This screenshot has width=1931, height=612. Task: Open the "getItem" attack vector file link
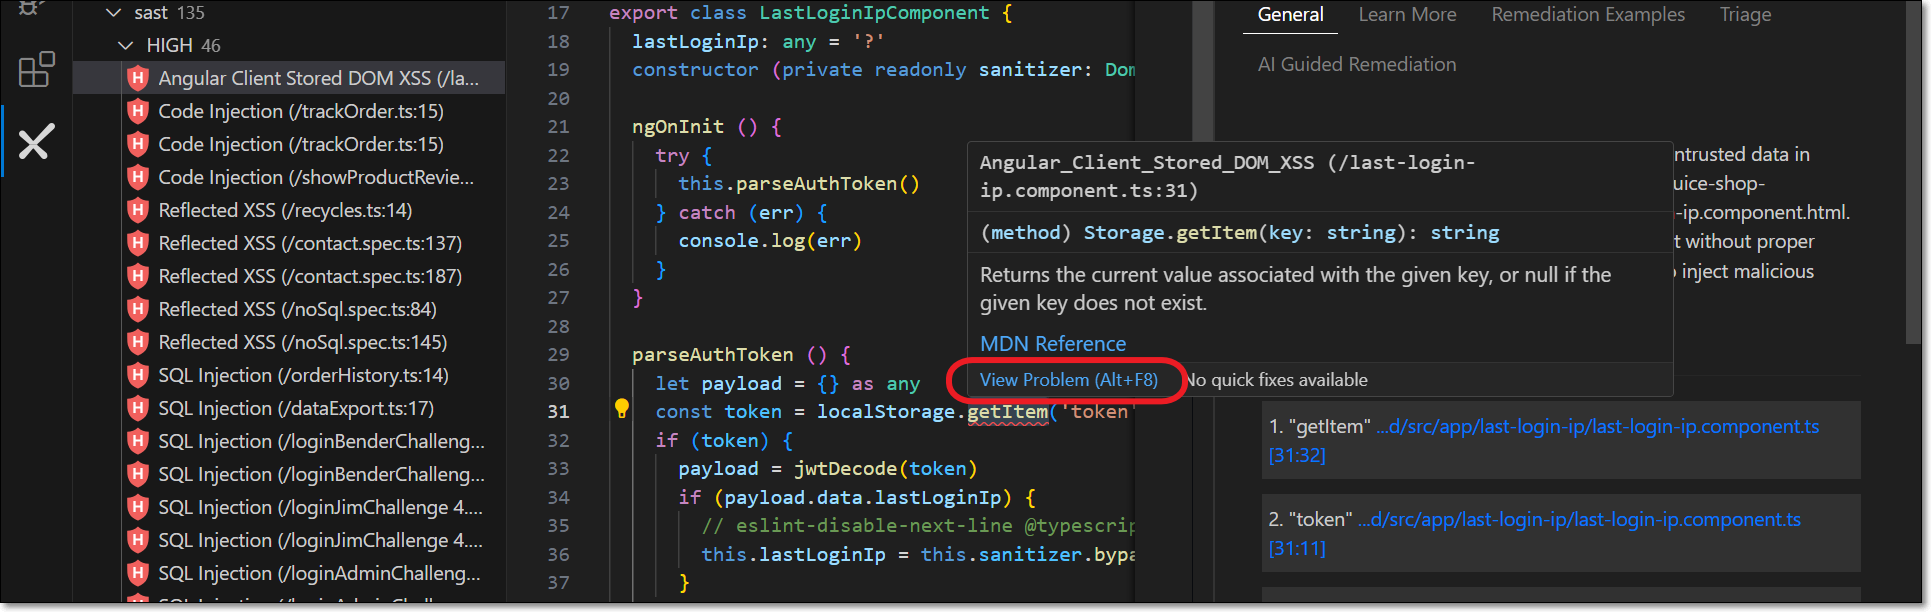point(1597,427)
